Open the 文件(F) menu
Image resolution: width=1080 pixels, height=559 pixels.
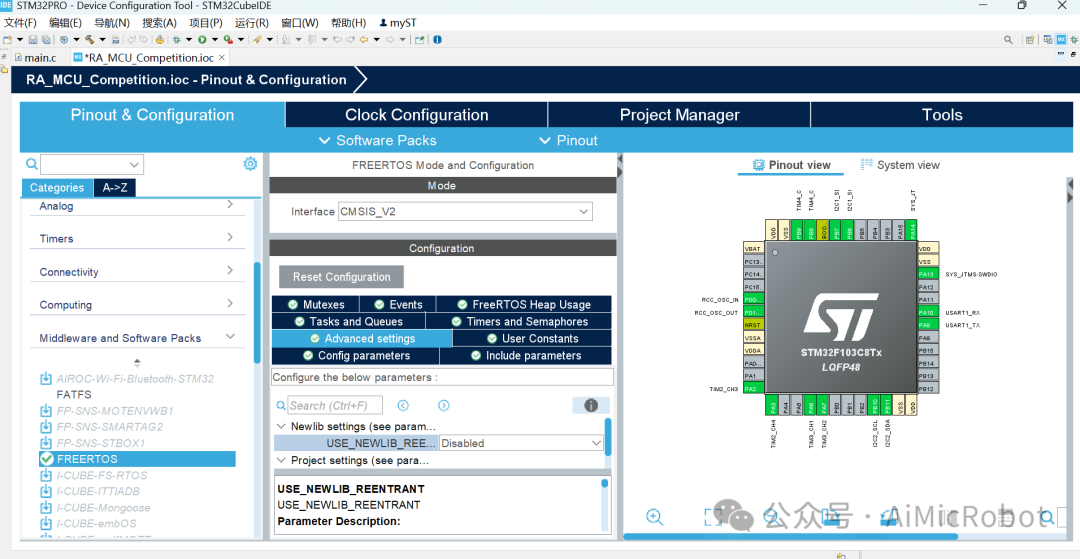pyautogui.click(x=23, y=23)
